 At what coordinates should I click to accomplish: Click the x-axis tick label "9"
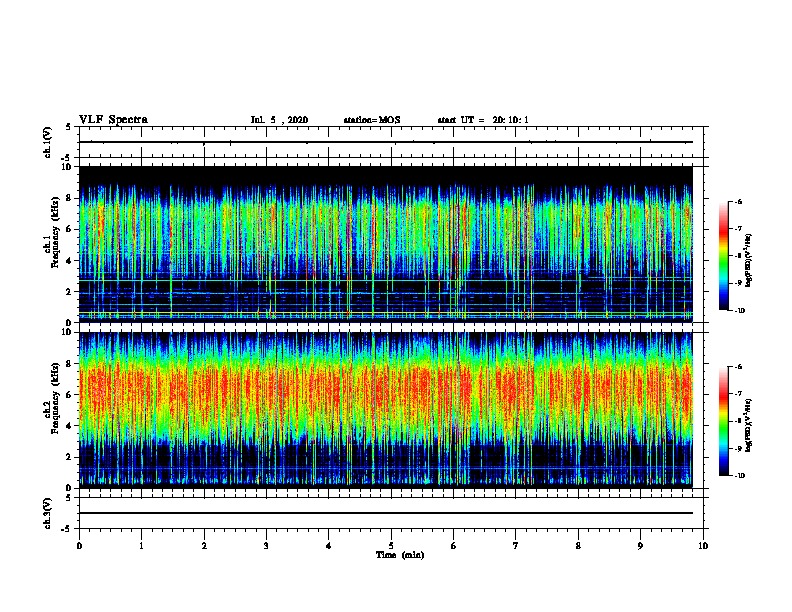click(640, 546)
